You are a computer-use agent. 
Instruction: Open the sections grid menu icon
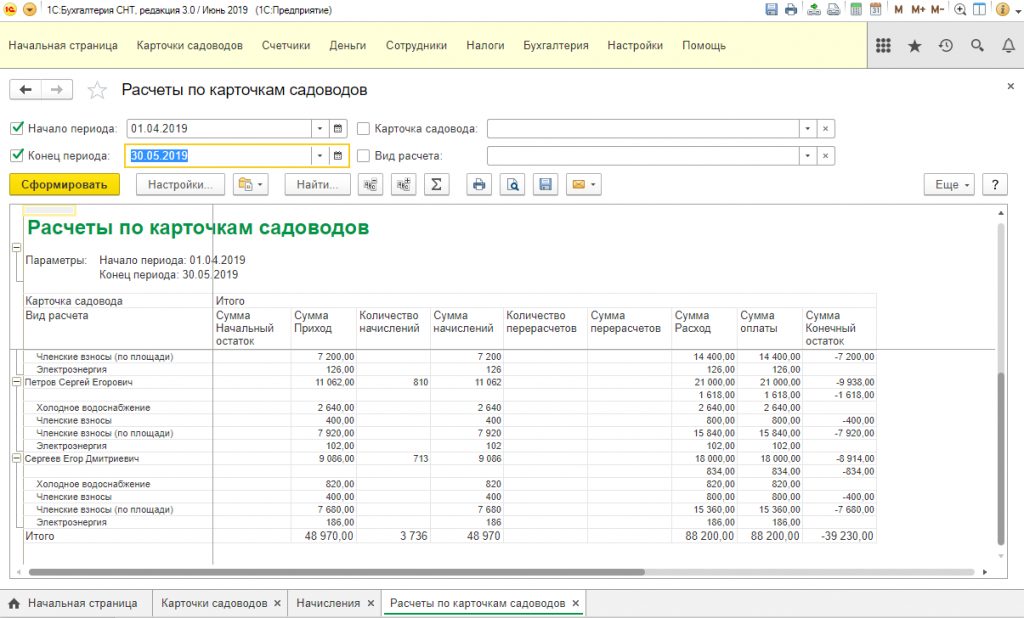click(883, 46)
